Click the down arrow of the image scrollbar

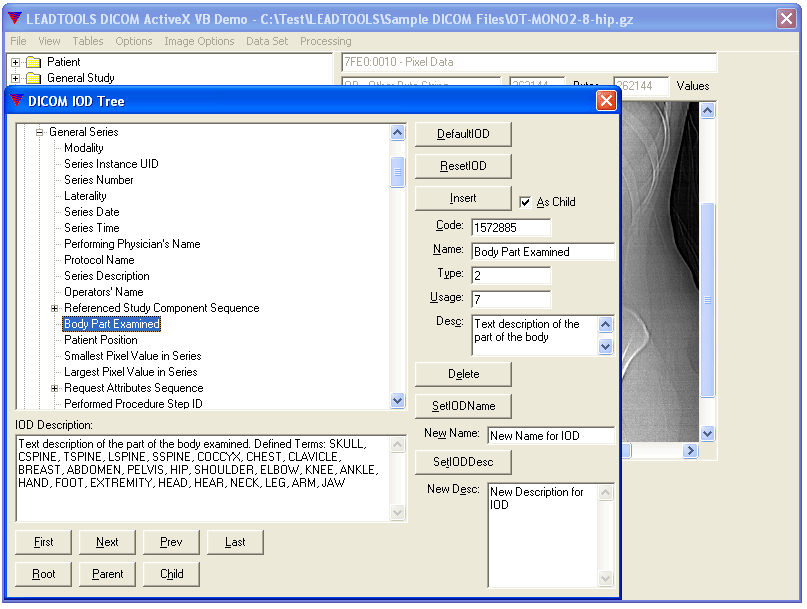tap(708, 435)
